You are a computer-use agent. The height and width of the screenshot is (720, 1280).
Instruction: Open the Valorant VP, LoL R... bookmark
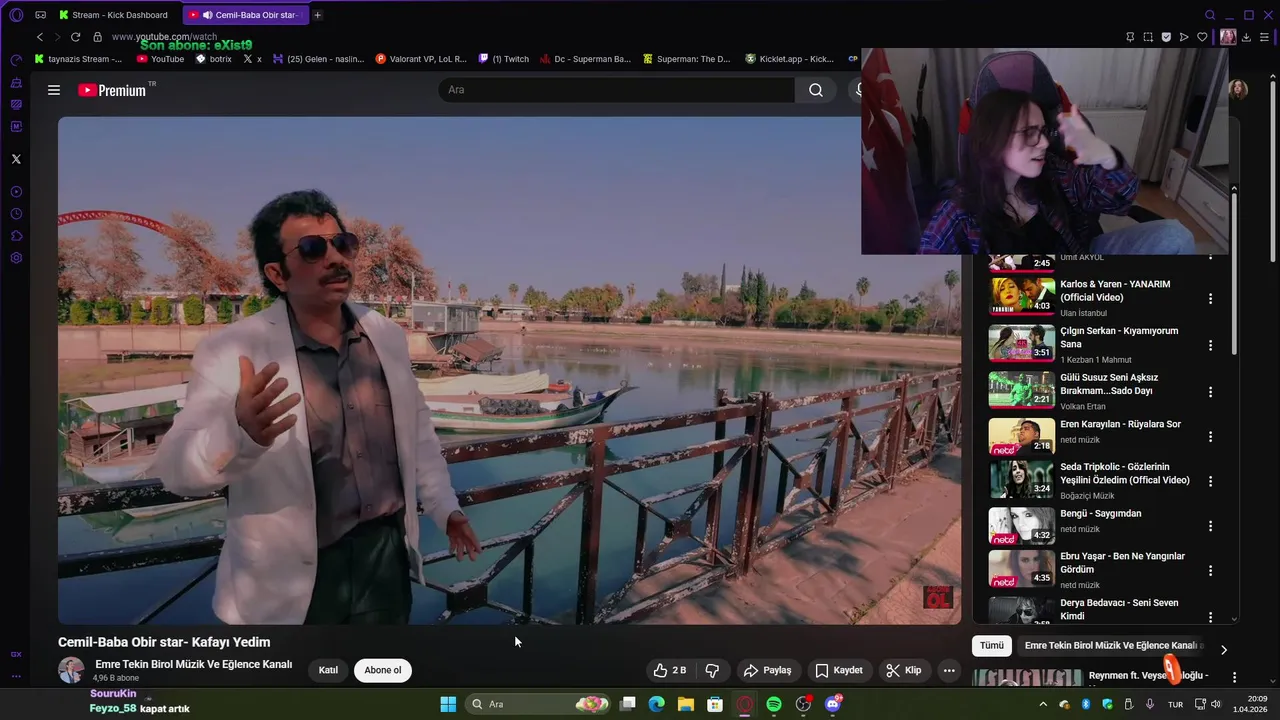coord(421,59)
